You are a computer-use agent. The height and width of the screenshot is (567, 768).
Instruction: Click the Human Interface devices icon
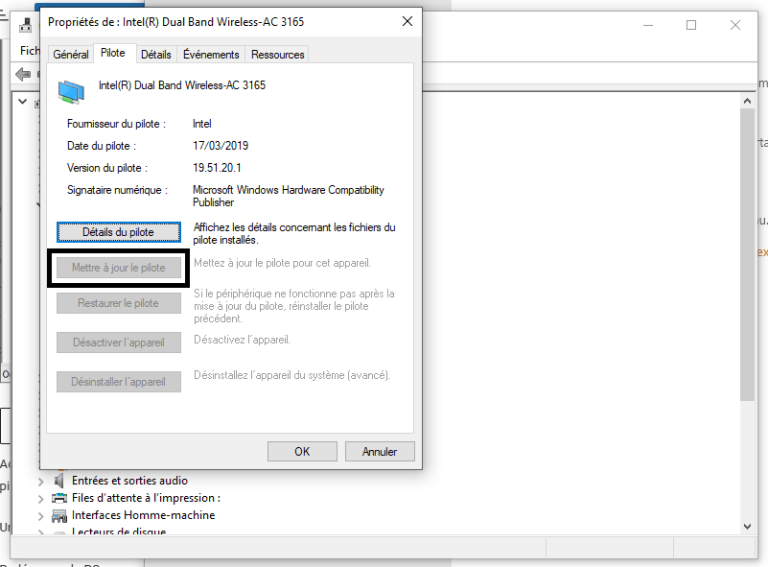click(59, 516)
